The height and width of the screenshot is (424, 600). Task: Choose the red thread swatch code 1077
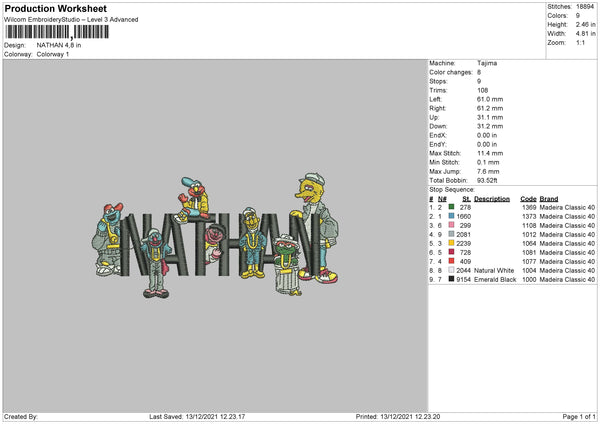(x=452, y=261)
